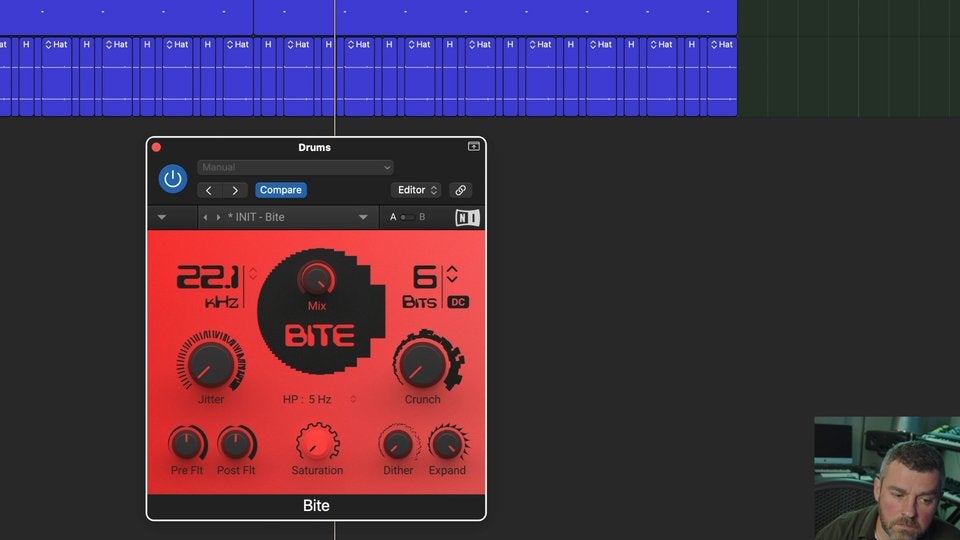Toggle the DC filter button
Image resolution: width=960 pixels, height=540 pixels.
pos(458,302)
